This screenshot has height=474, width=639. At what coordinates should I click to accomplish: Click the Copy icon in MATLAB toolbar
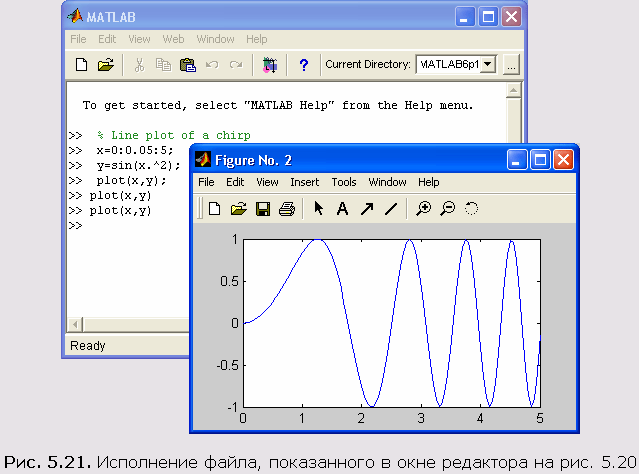coord(163,64)
